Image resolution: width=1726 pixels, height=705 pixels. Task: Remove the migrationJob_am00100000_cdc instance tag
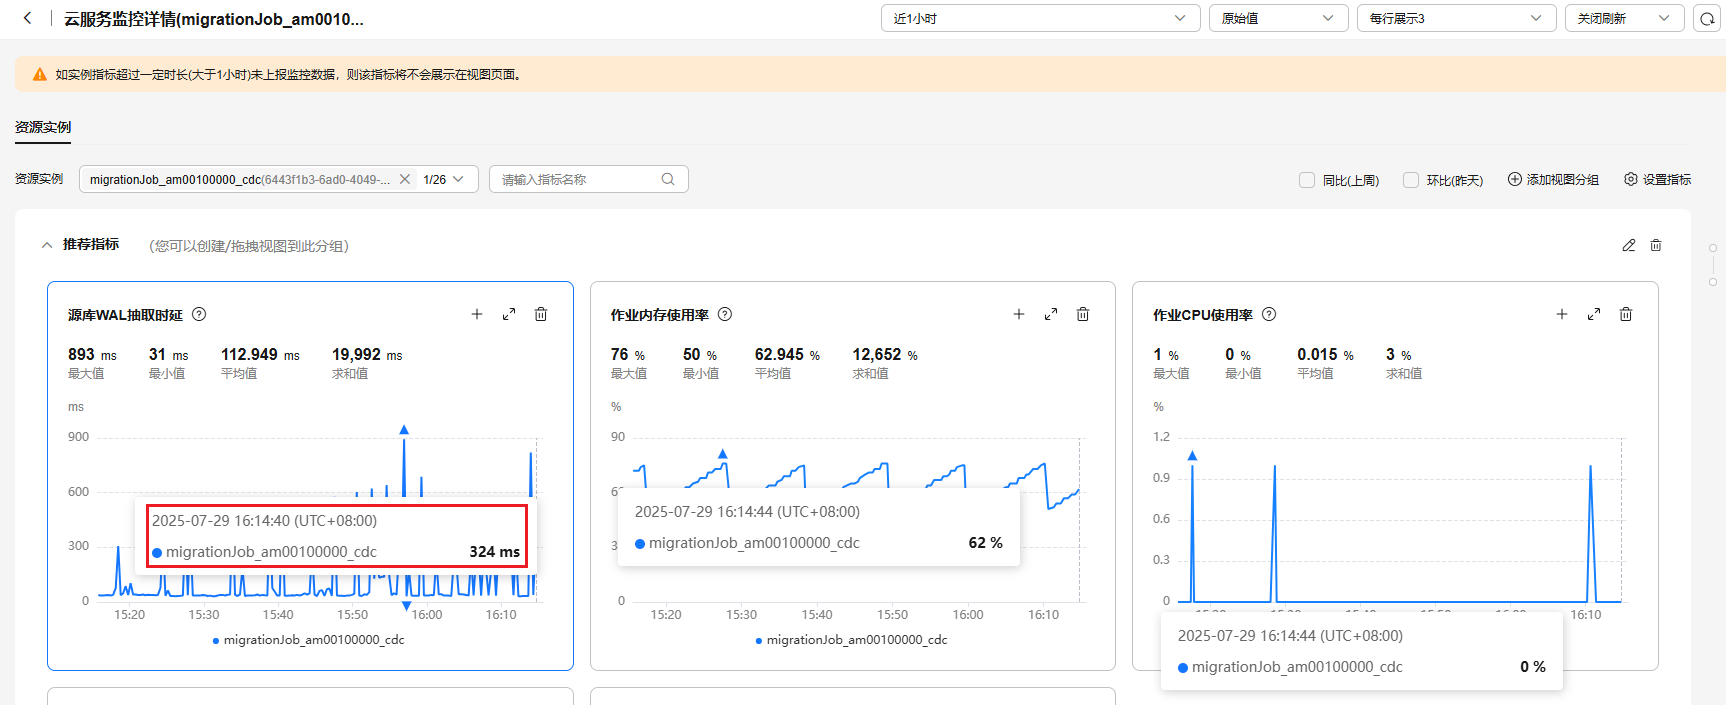coord(405,179)
